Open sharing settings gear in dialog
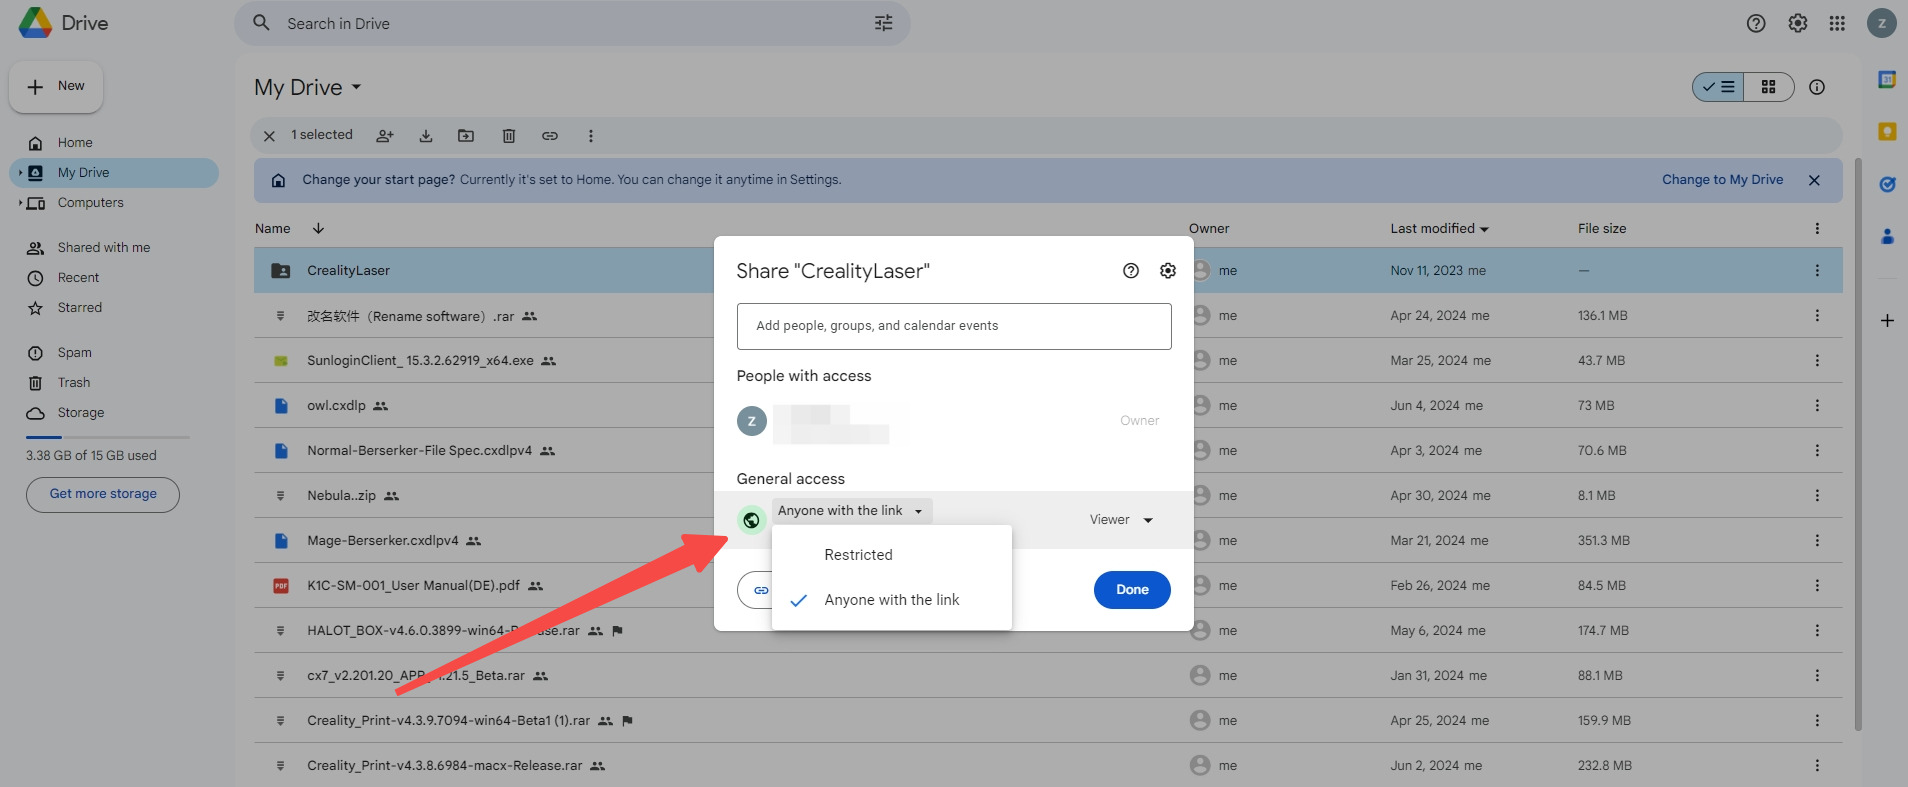The width and height of the screenshot is (1908, 787). coord(1168,271)
